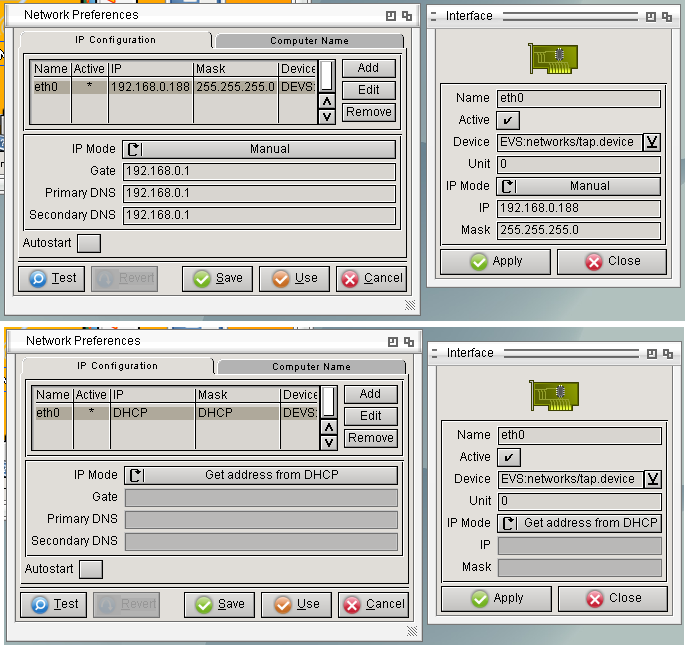The image size is (685, 650).
Task: Click Close in the Interface window set to DHCP
Action: (x=612, y=598)
